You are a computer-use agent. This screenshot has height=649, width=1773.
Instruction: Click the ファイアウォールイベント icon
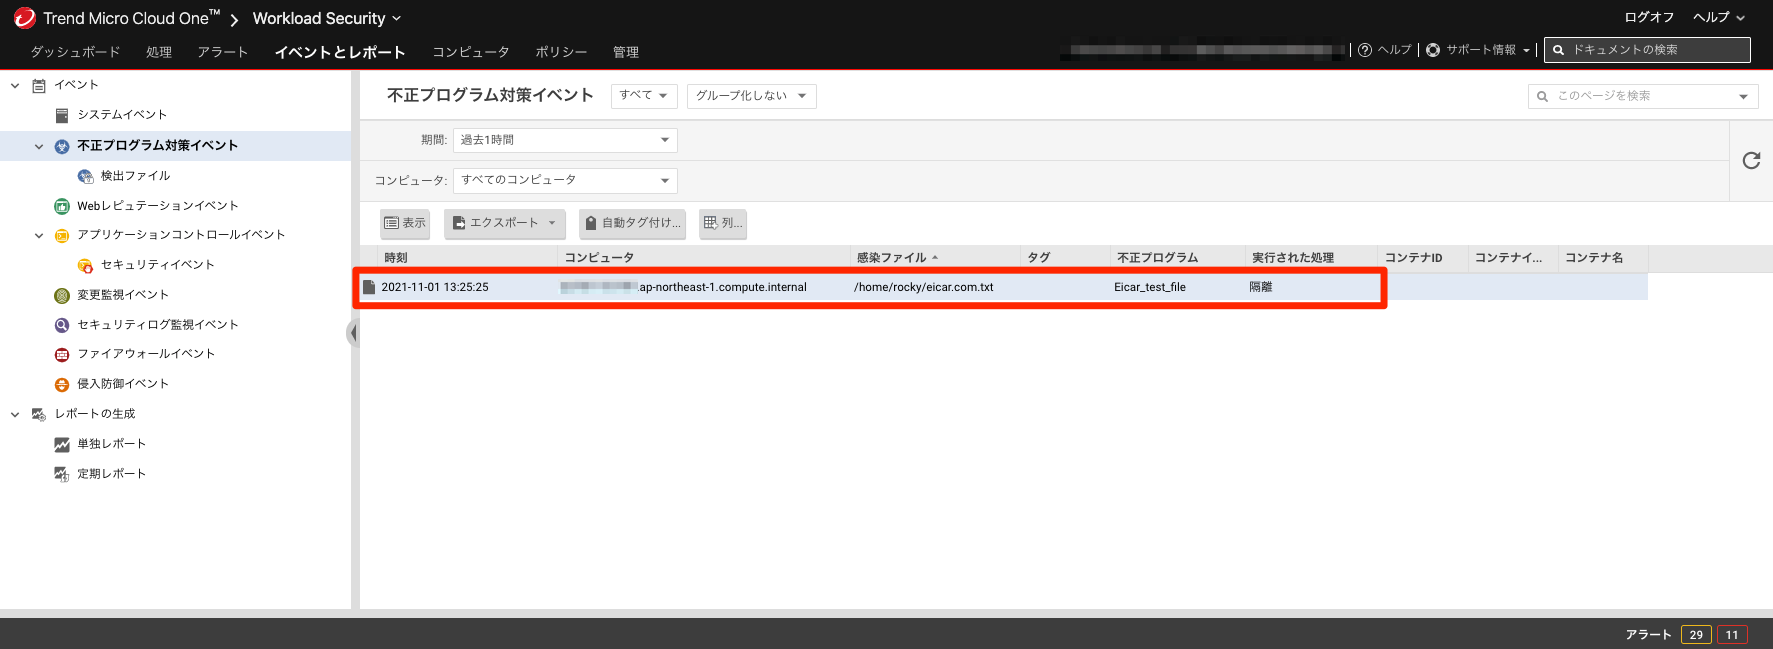62,354
